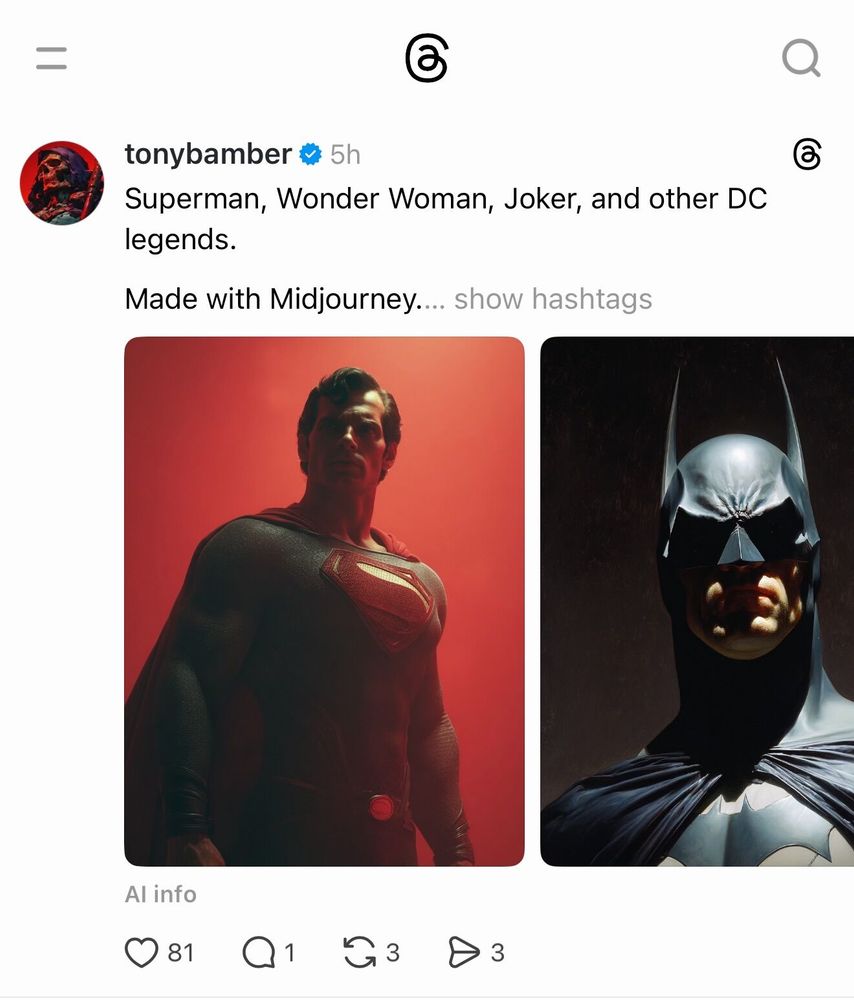This screenshot has height=1000, width=854.
Task: Open comments on the post
Action: (258, 952)
